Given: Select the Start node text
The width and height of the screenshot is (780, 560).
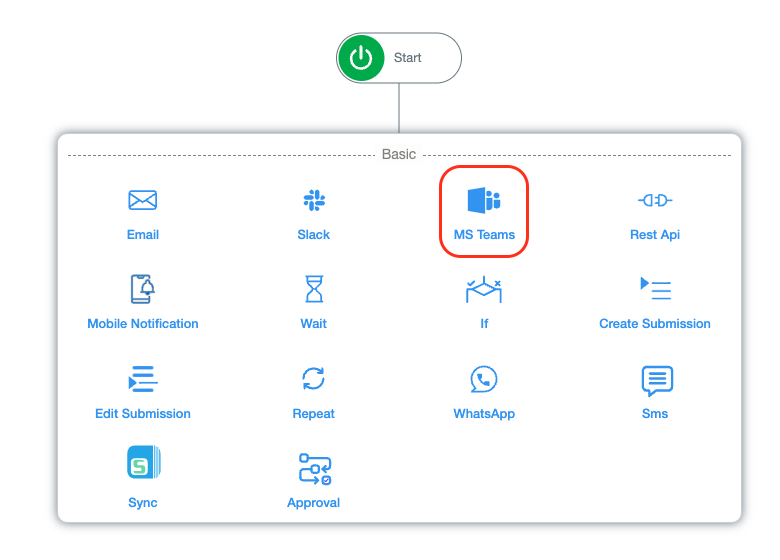Looking at the screenshot, I should [407, 58].
